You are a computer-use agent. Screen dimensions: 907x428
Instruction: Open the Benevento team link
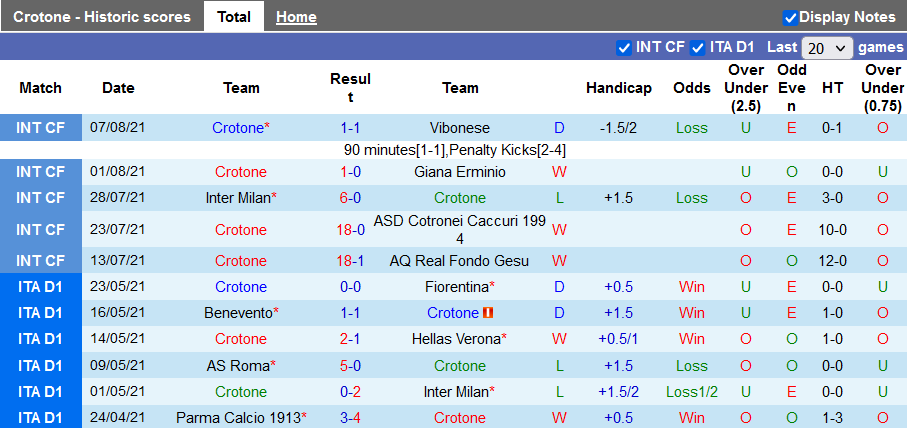click(238, 313)
